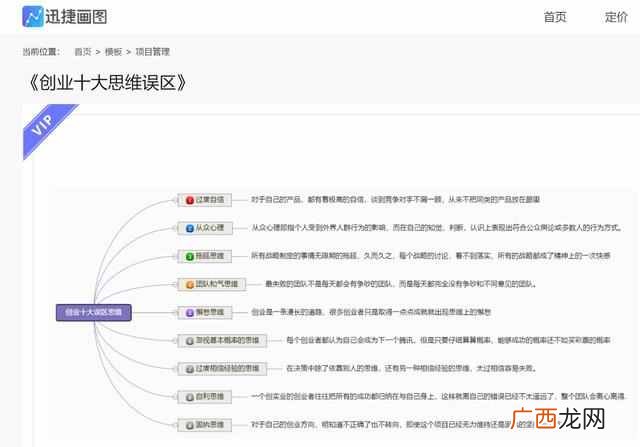Click the orange priority 4 icon on 团队和气思维

(190, 285)
